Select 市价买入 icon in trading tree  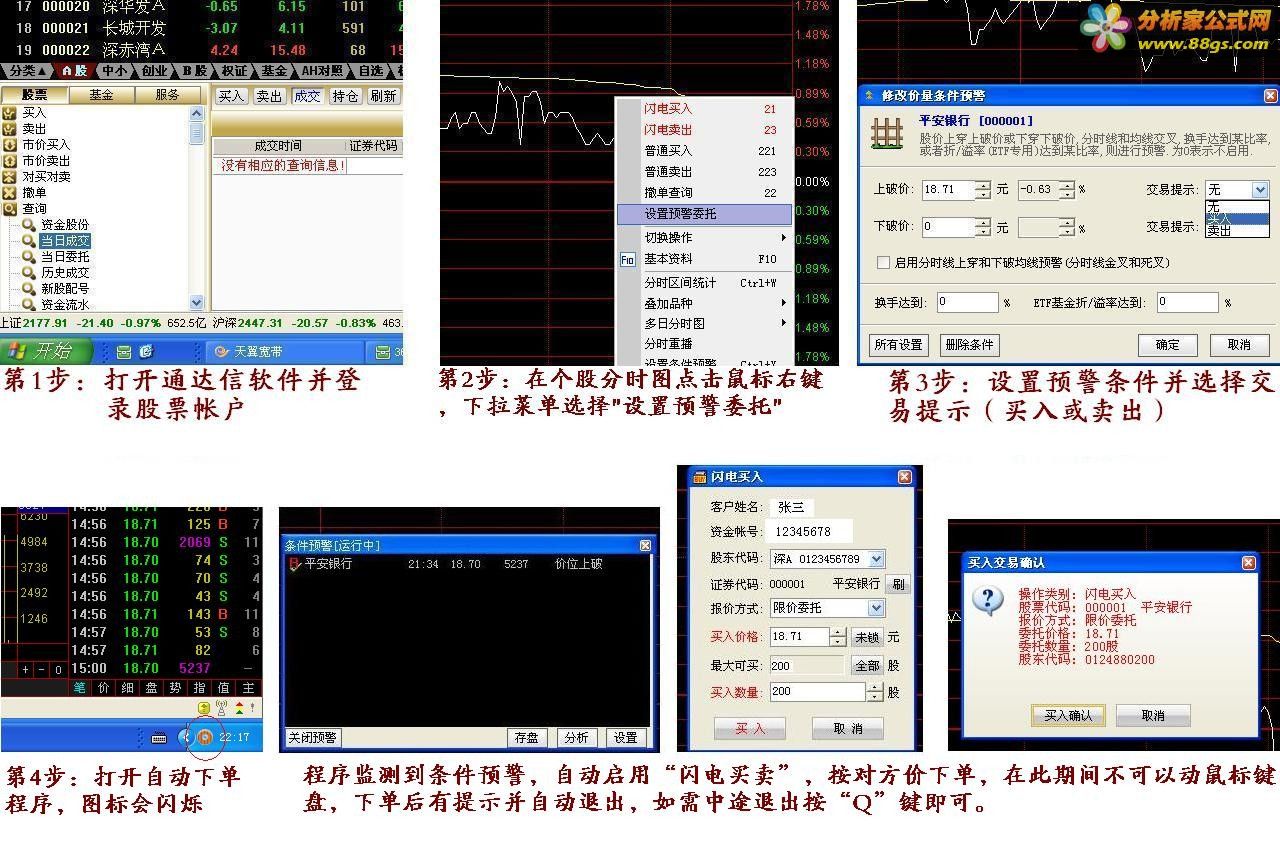[10, 145]
